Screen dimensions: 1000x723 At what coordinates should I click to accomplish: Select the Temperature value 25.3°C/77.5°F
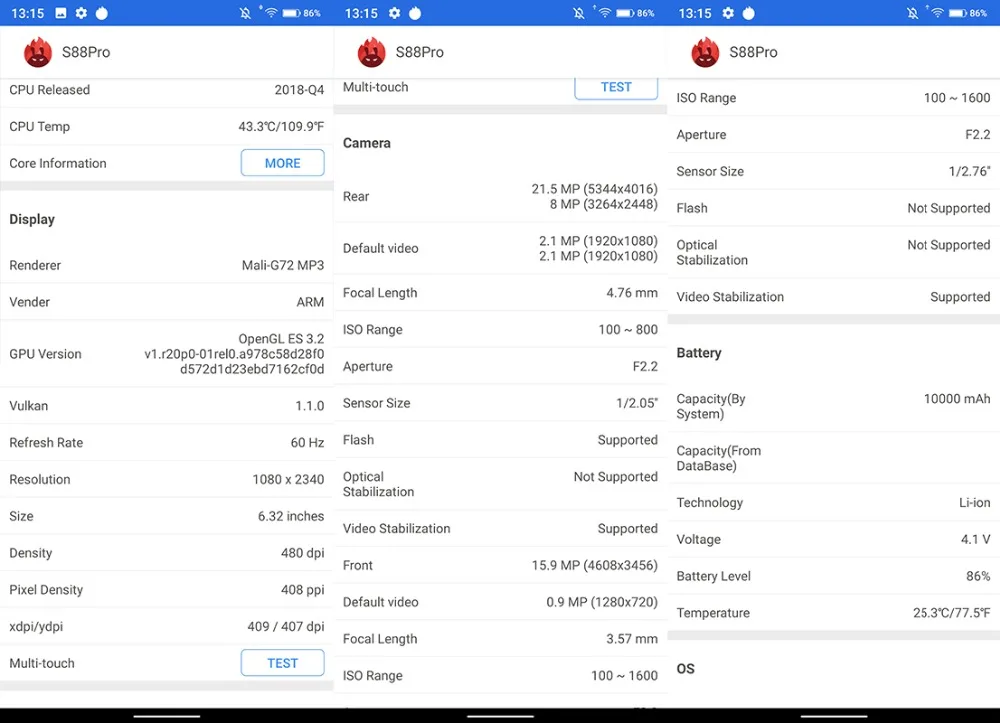click(952, 613)
